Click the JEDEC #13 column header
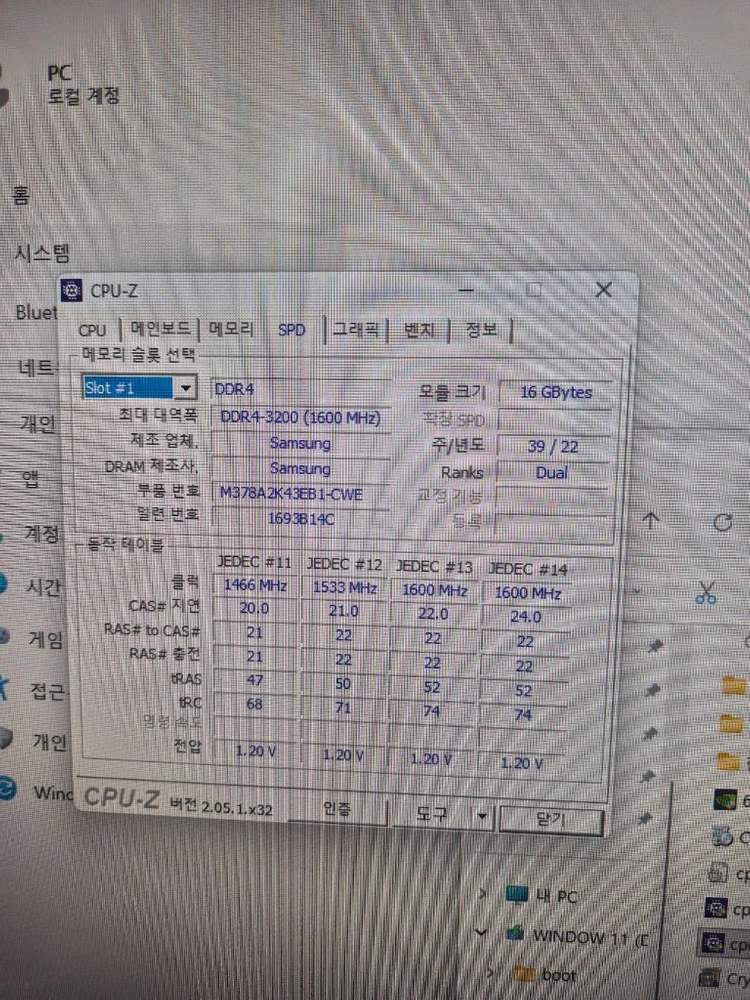Screen dimensions: 750x1000 click(x=434, y=567)
